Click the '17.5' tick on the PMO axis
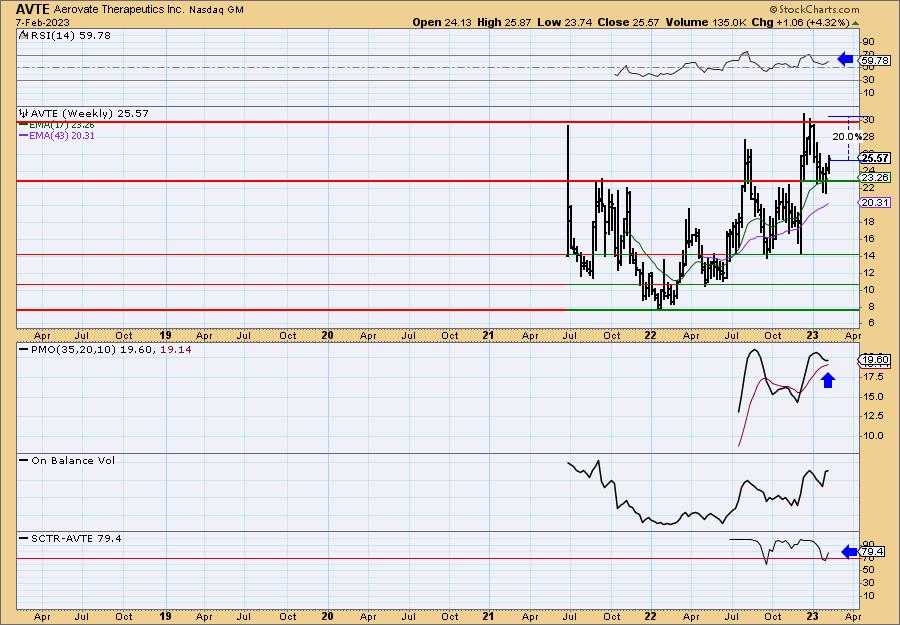 (x=872, y=376)
